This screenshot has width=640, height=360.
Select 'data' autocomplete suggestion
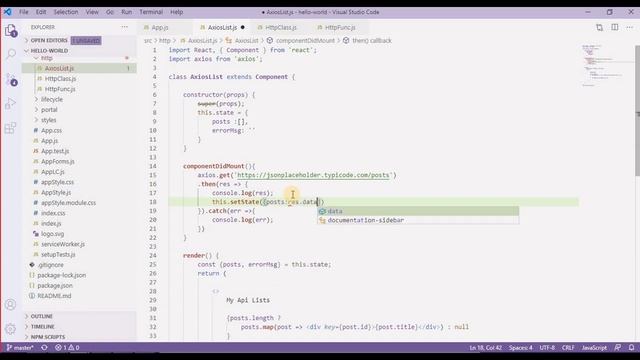coord(418,211)
